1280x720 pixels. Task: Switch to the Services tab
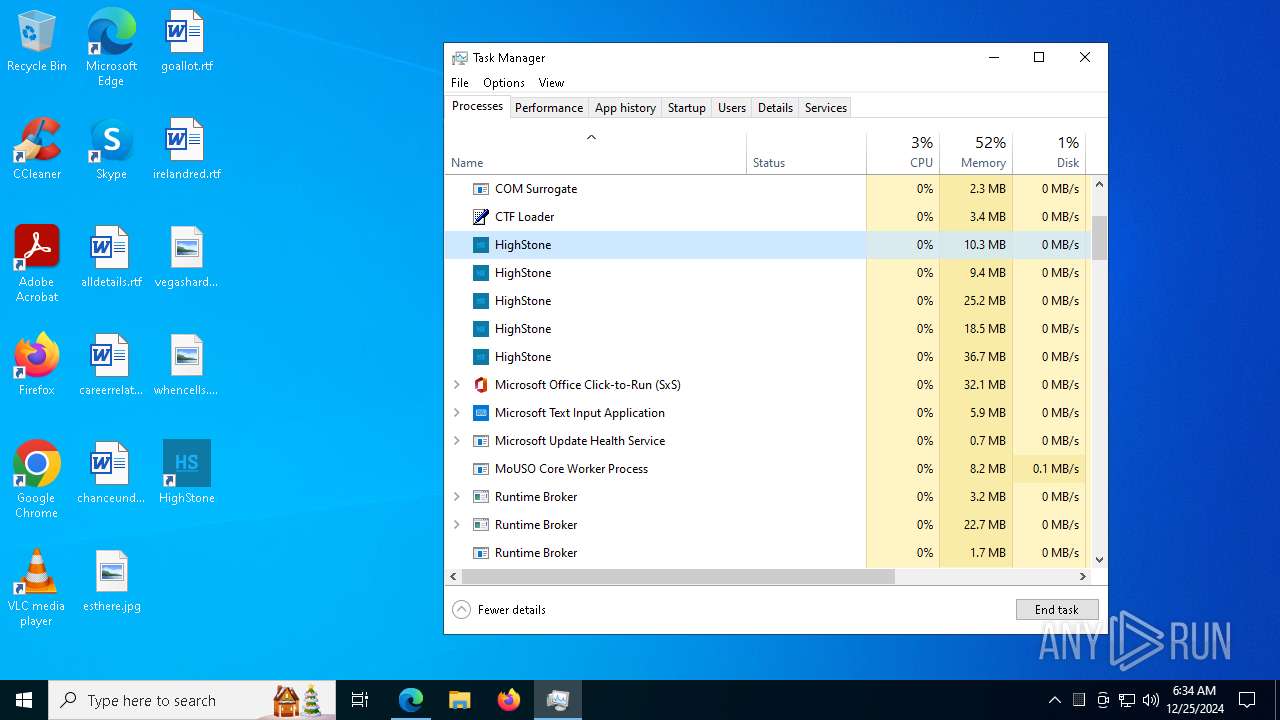click(x=826, y=108)
